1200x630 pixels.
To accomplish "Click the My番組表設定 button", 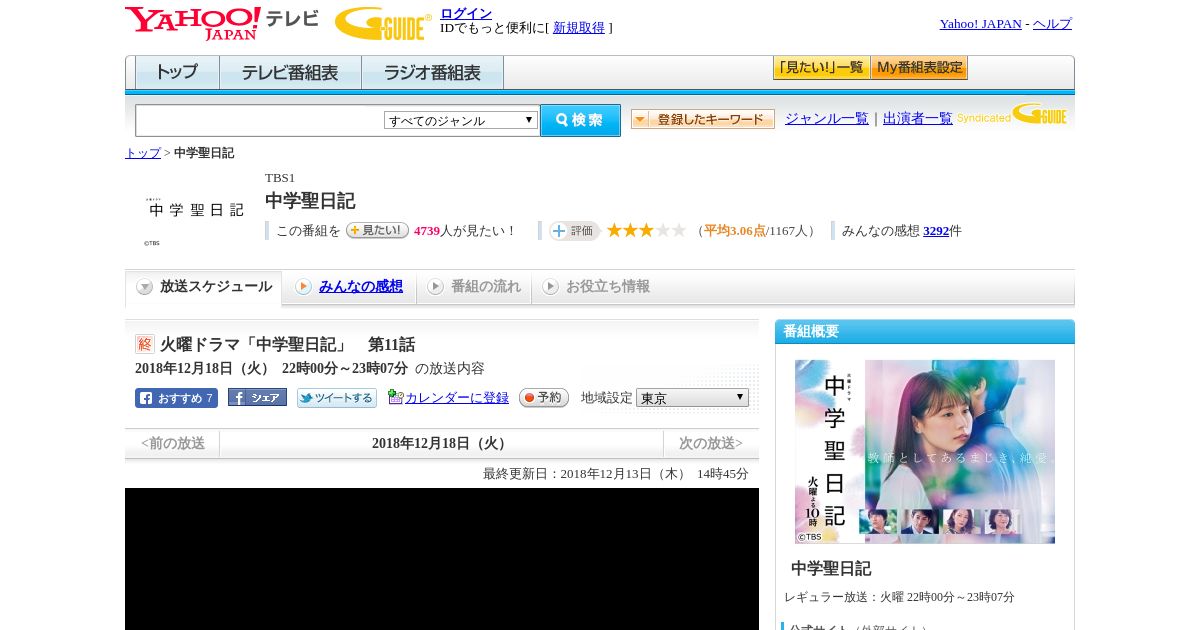I will pos(919,68).
